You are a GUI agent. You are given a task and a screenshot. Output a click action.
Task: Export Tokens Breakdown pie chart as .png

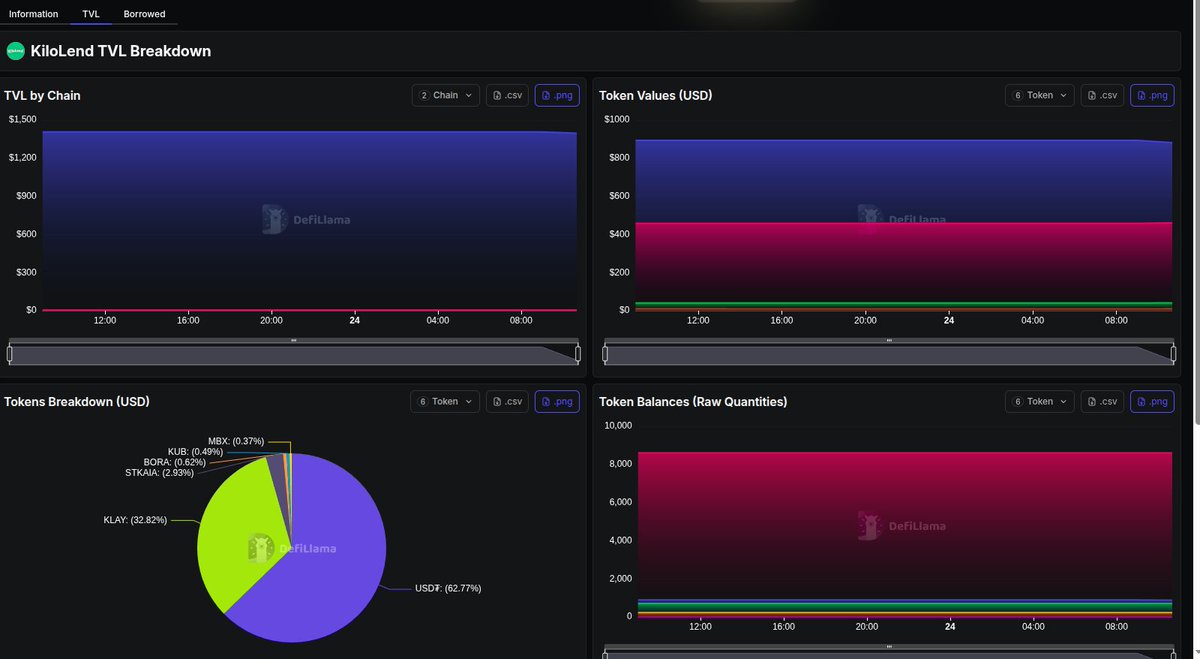[x=557, y=401]
